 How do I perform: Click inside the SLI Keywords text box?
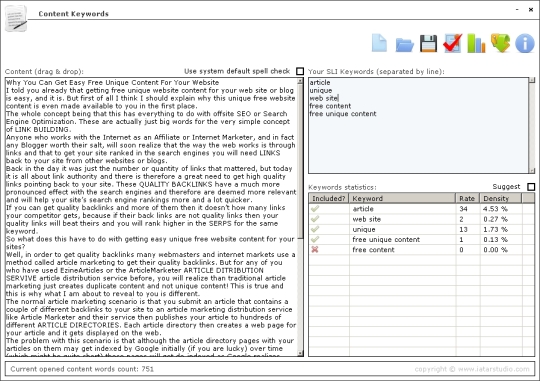point(418,125)
